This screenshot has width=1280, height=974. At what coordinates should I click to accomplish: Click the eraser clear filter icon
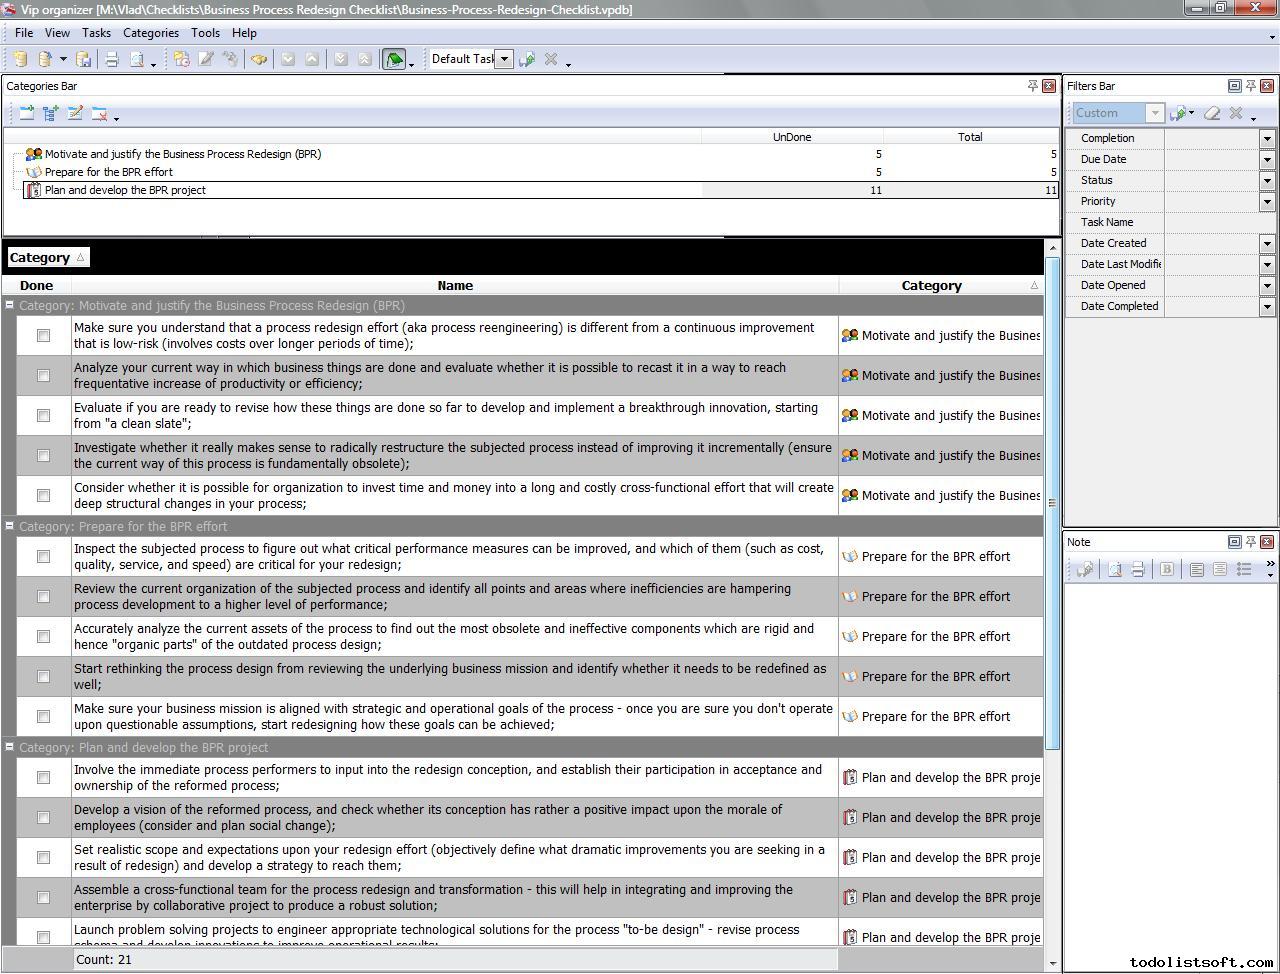coord(1212,113)
